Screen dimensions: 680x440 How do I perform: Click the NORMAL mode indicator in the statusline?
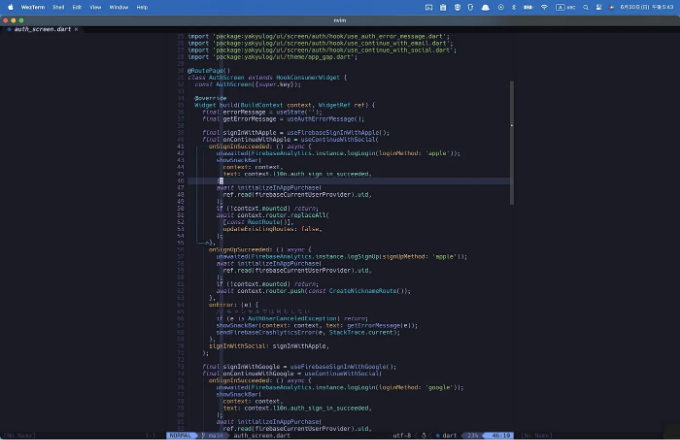point(180,435)
